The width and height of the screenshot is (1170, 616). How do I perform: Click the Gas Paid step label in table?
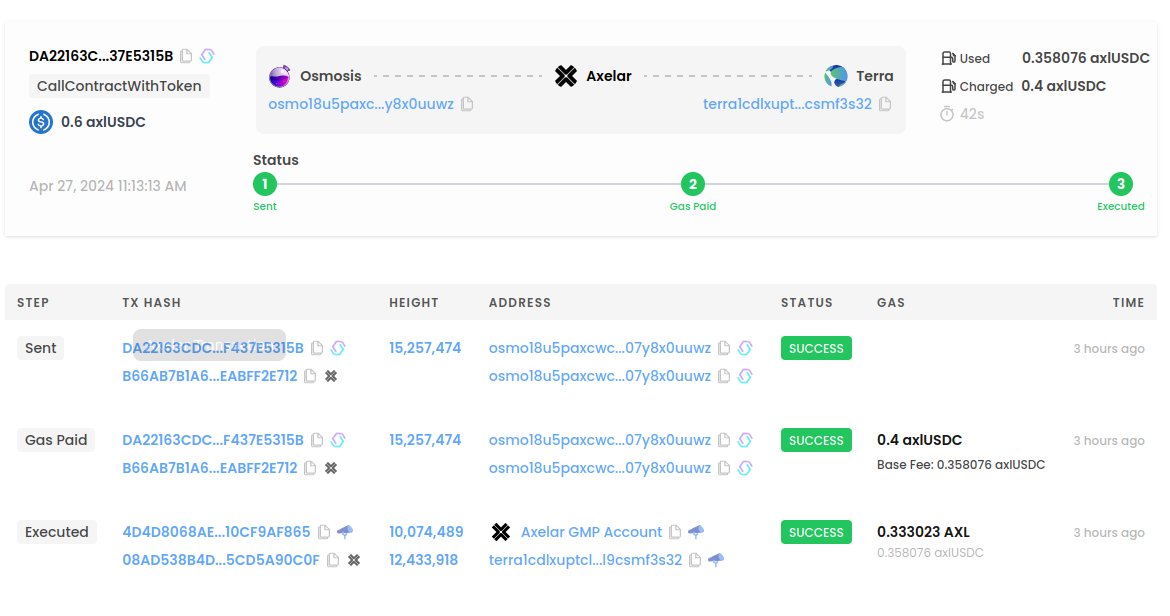(56, 440)
